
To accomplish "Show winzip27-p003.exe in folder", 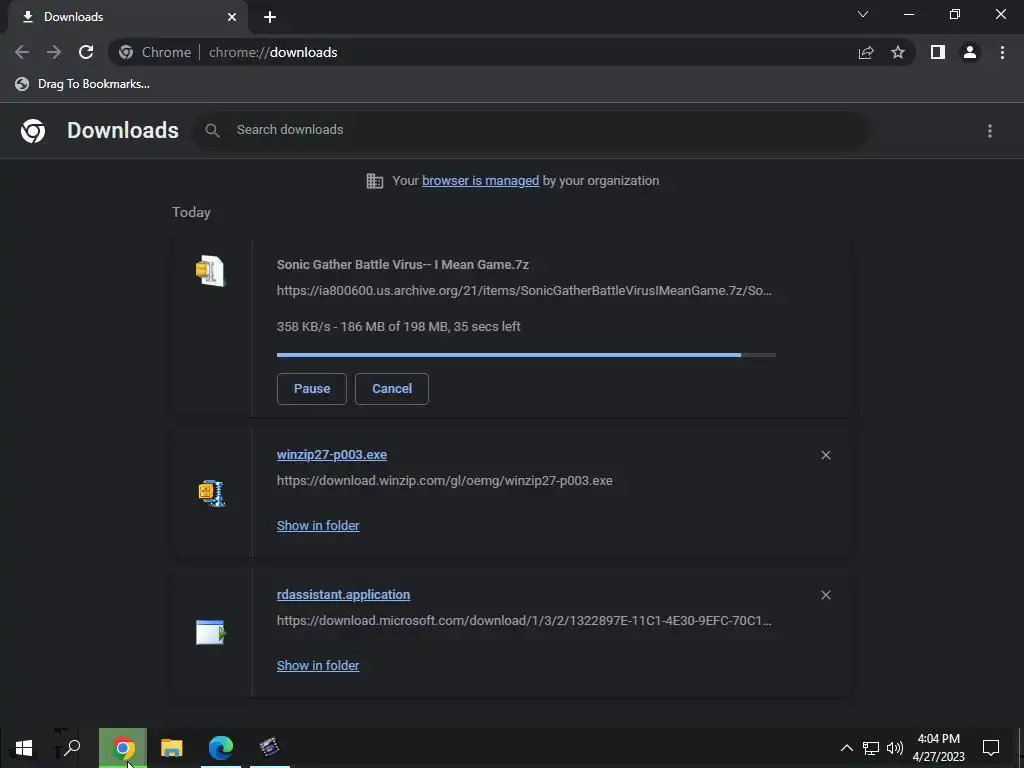I will point(318,526).
